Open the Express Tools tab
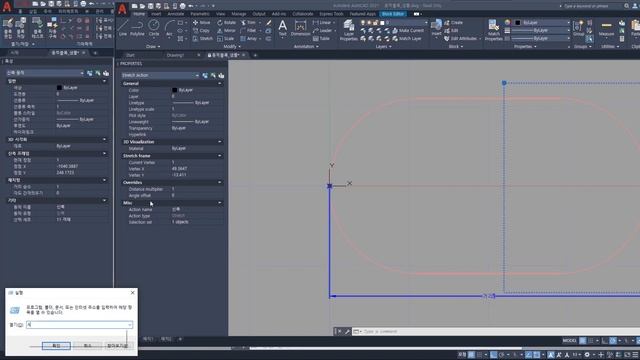Image resolution: width=640 pixels, height=360 pixels. (x=331, y=13)
